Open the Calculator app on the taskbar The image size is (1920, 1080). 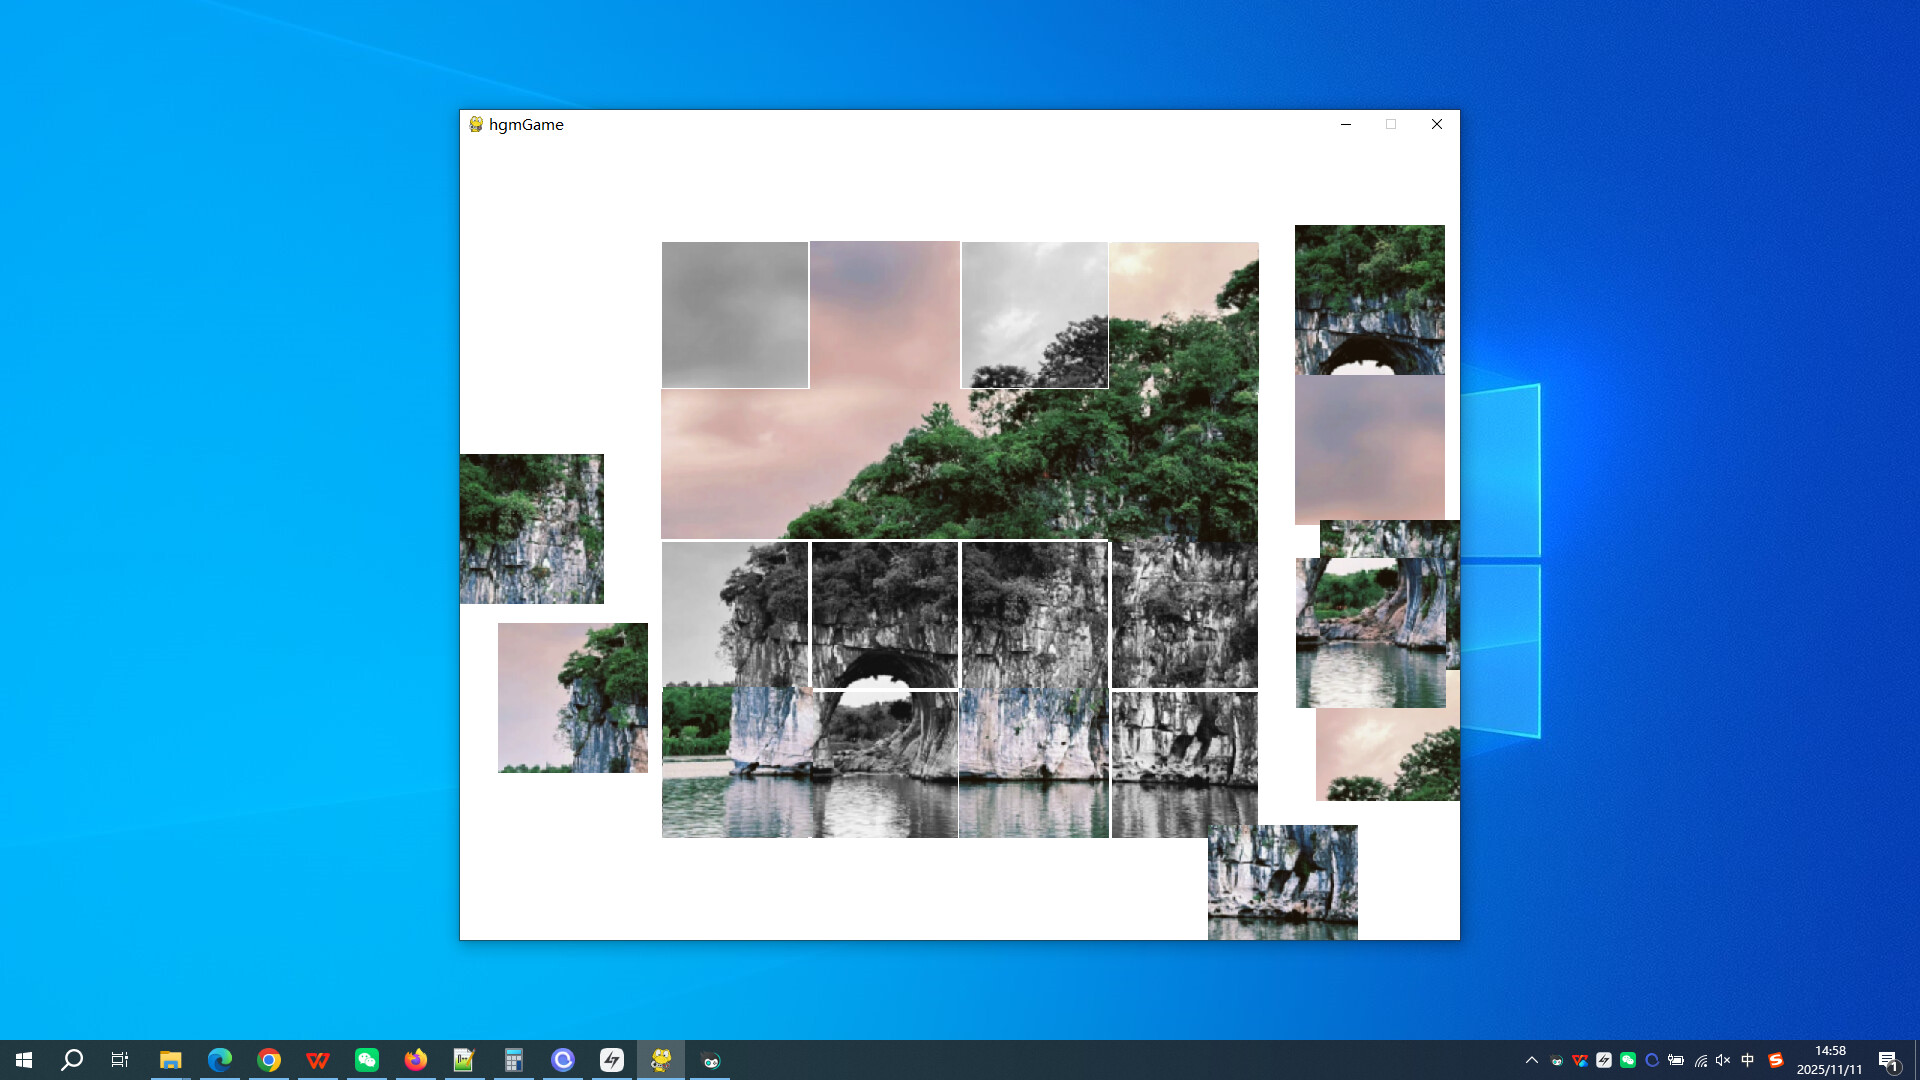513,1060
